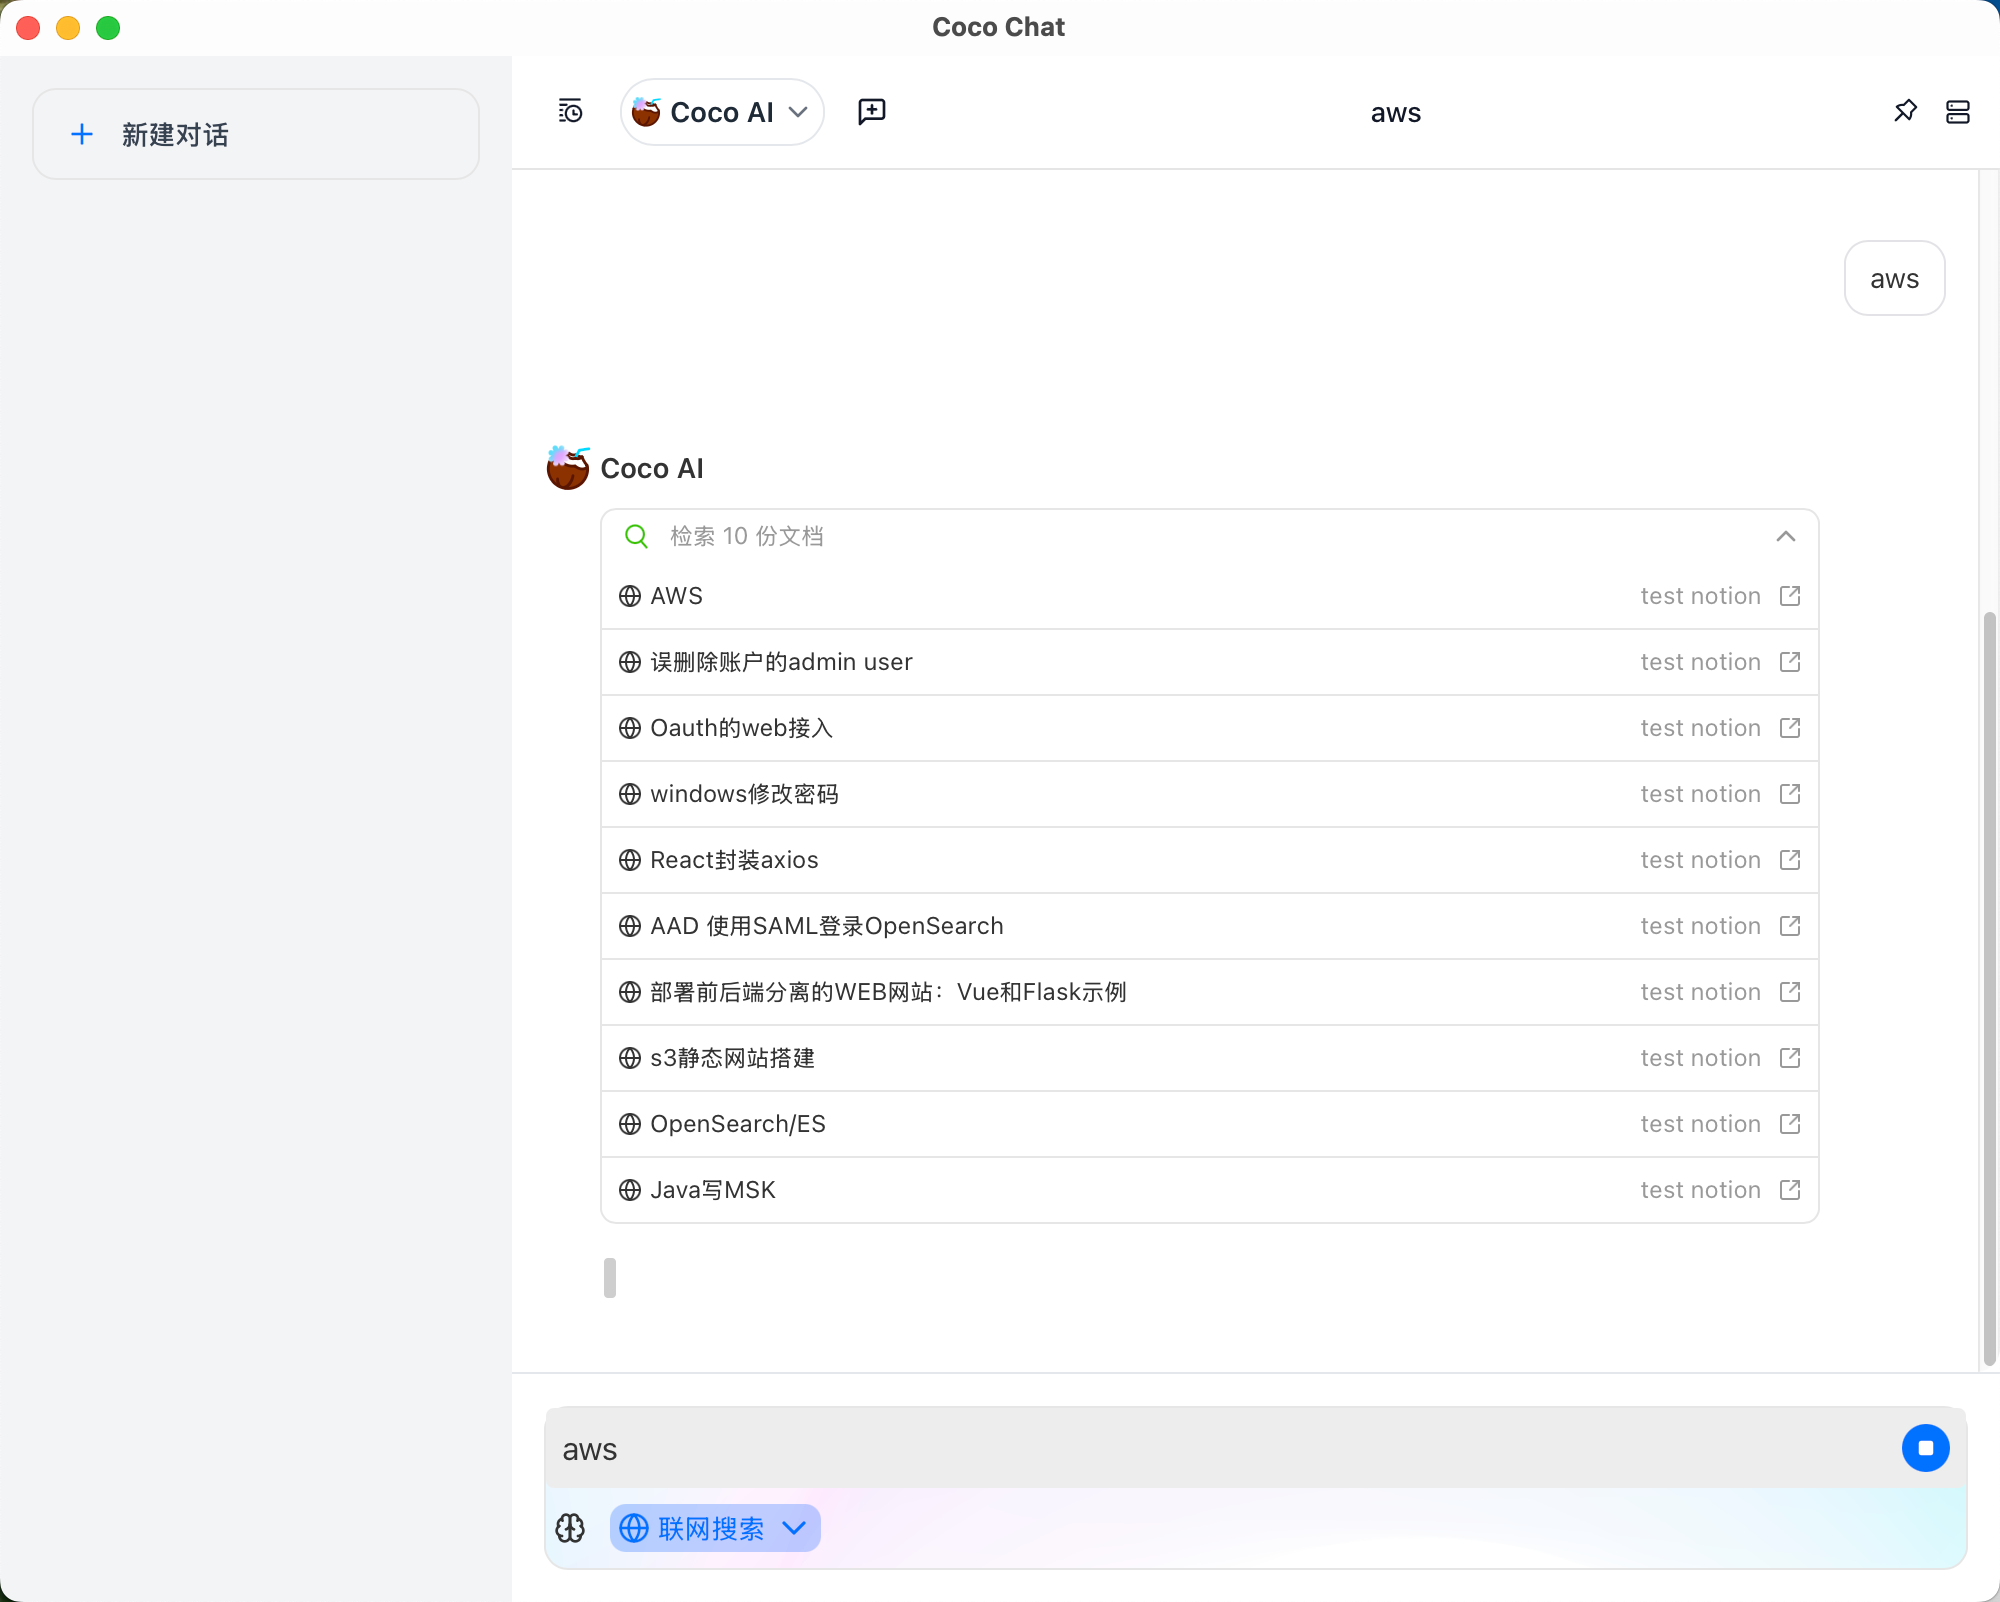Open external link for Java写MSK
Viewport: 2000px width, 1602px height.
pos(1790,1190)
